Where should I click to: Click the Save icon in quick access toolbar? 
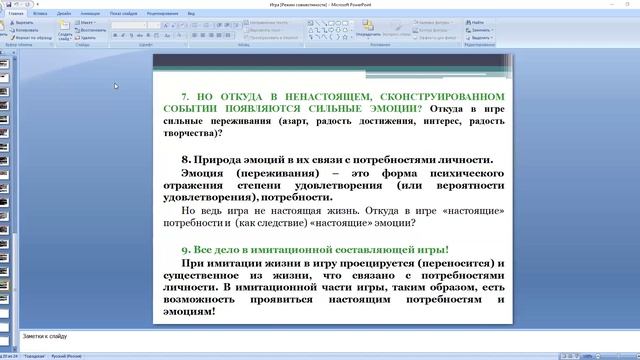(9, 4)
